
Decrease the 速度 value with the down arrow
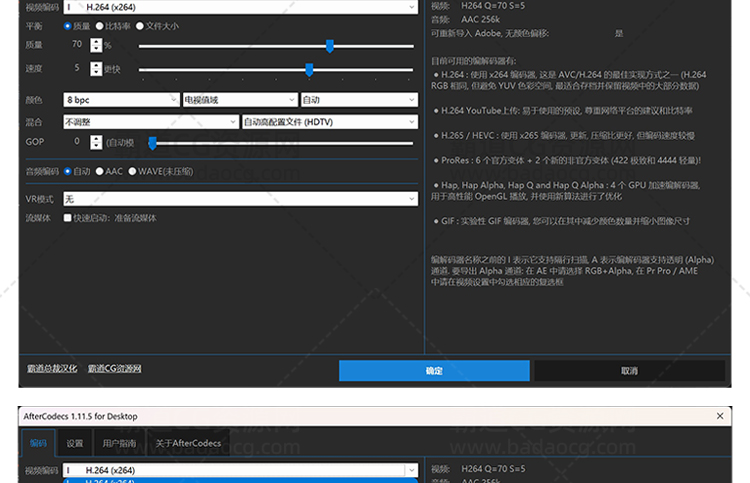tap(96, 73)
